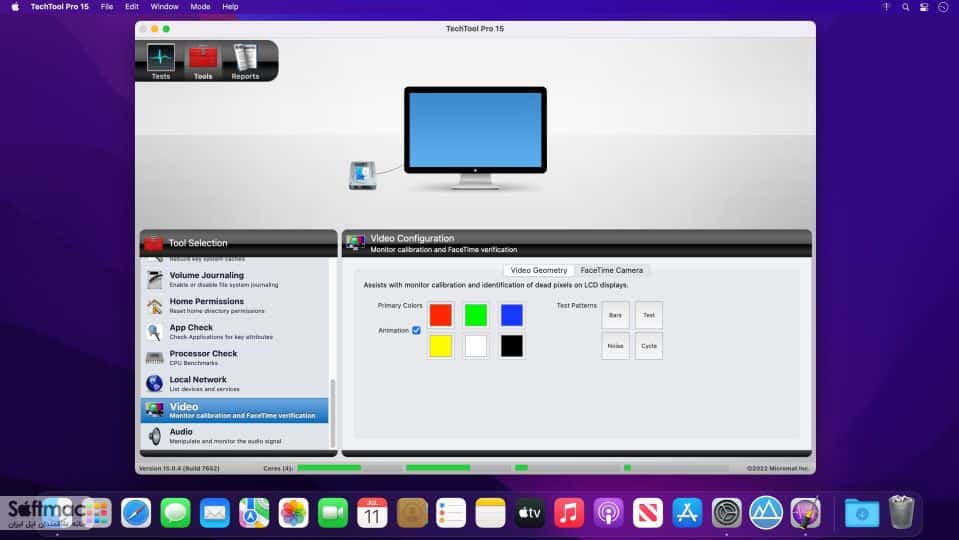Run the Cycle test pattern

(649, 346)
